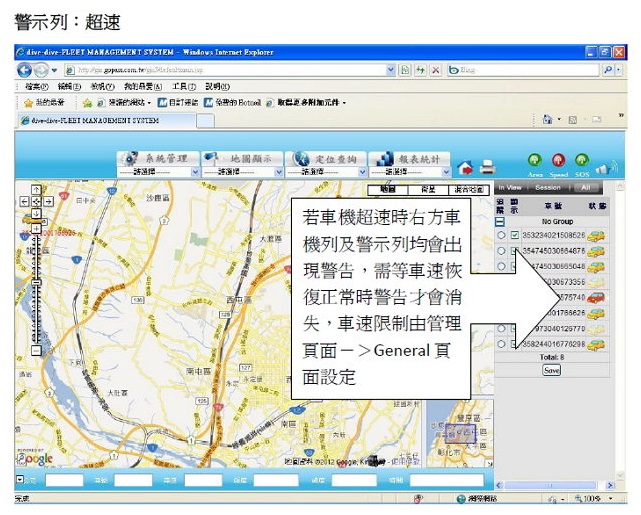
Task: Zoom out with the map minus button
Action: (x=36, y=350)
